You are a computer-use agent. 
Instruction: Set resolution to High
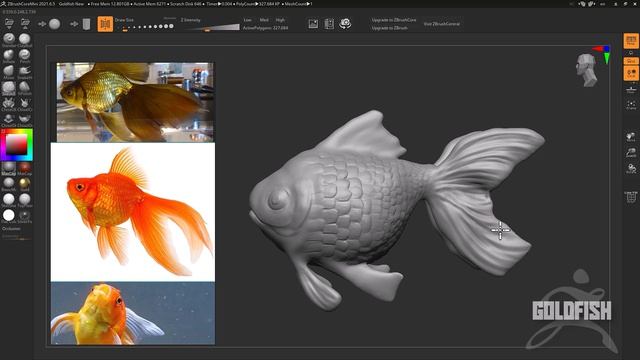coord(280,20)
